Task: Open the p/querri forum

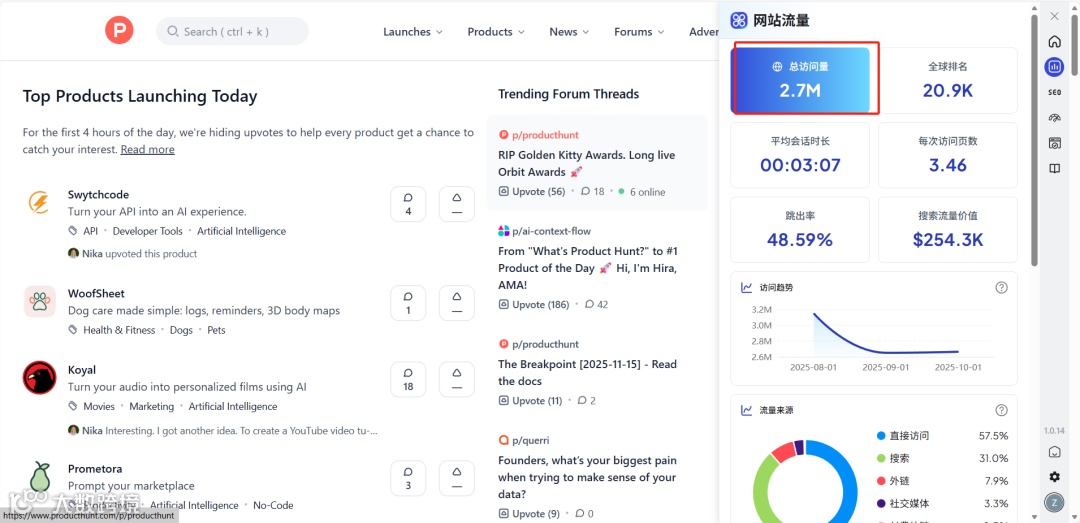Action: 530,440
